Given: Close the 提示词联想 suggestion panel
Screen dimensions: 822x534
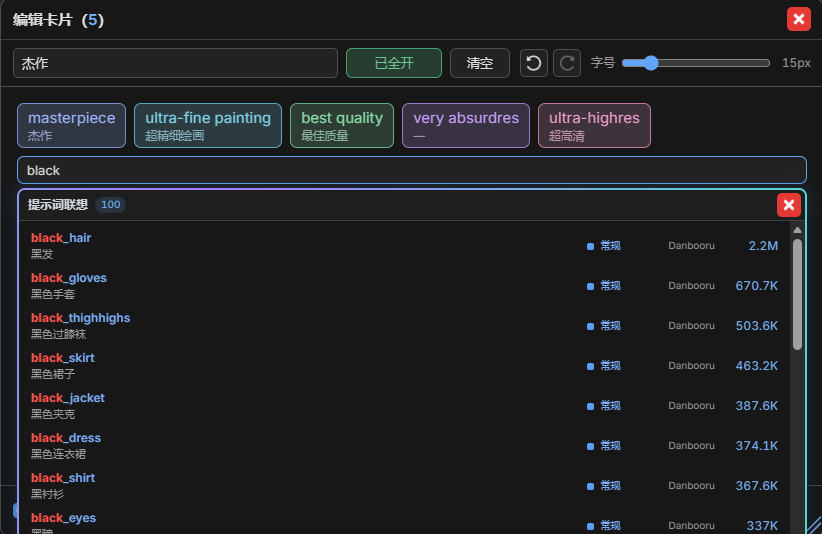Looking at the screenshot, I should (x=788, y=205).
